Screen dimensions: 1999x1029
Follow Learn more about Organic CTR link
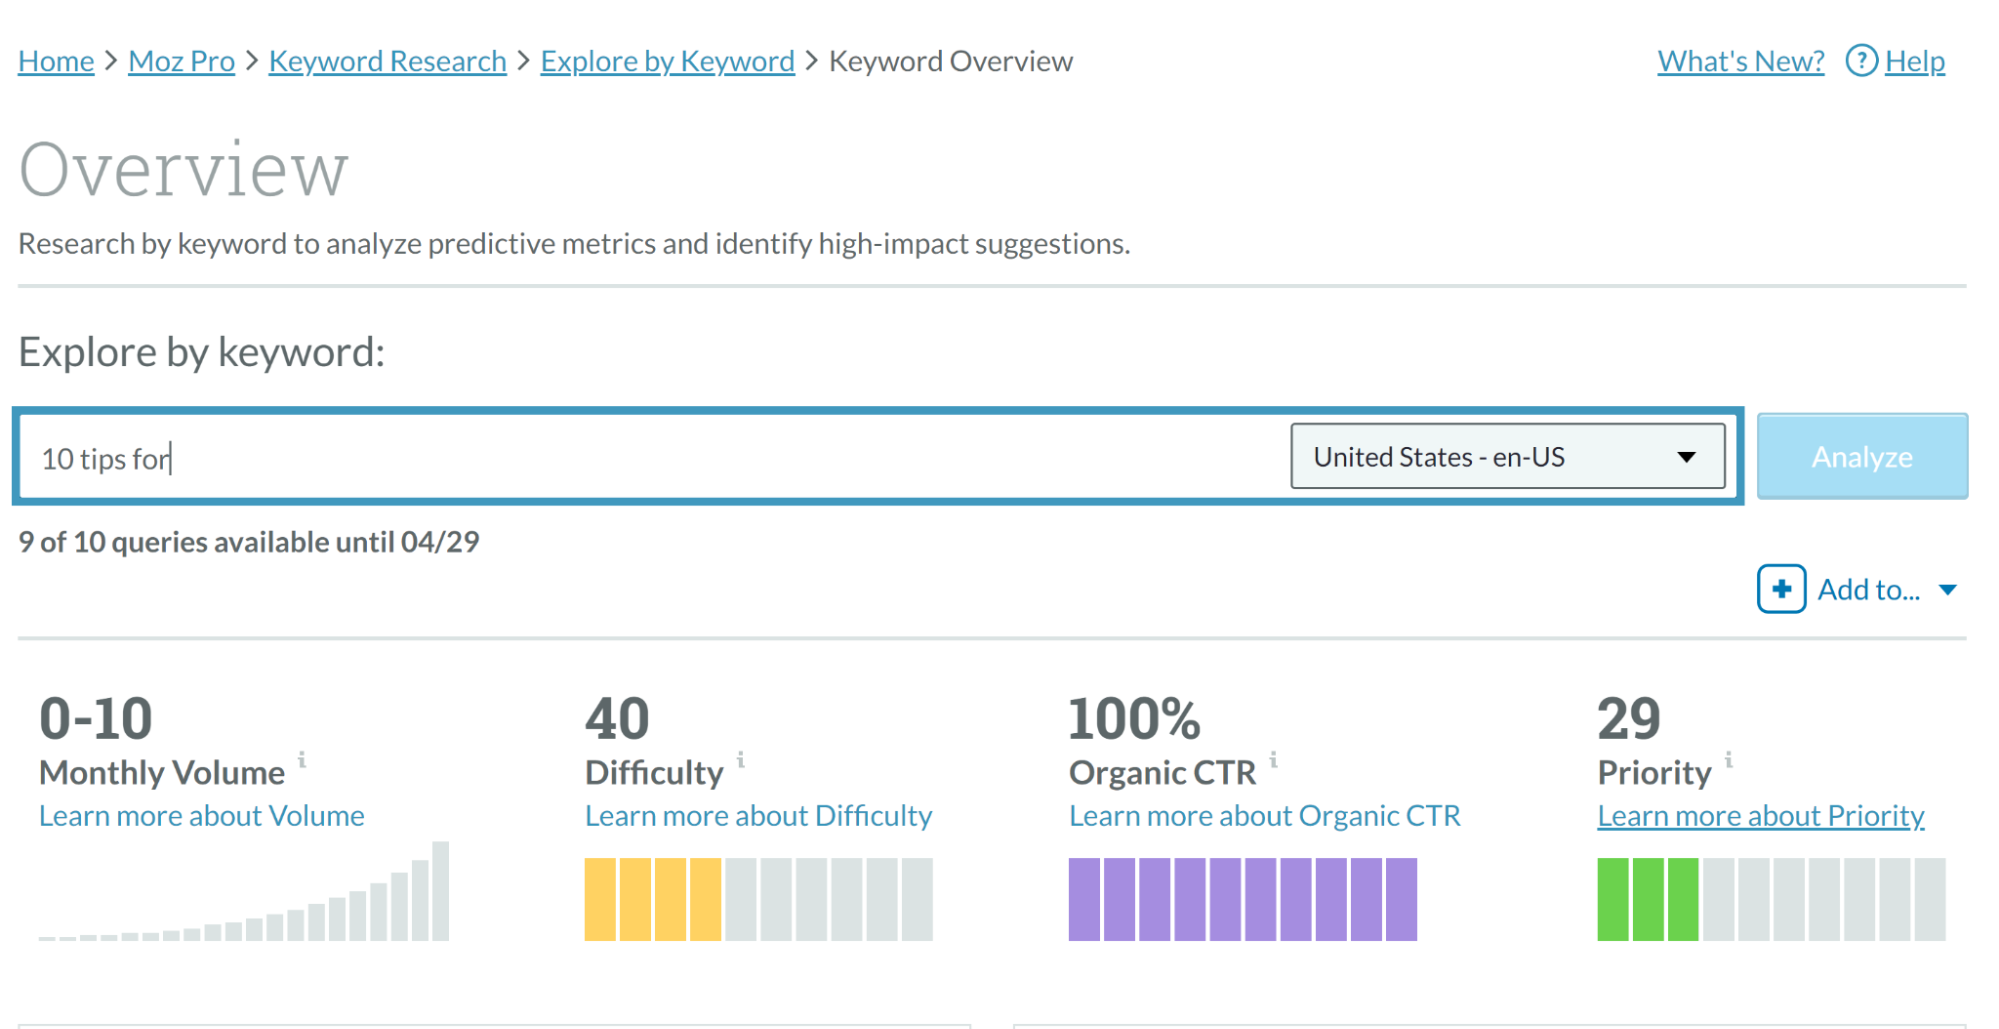click(1264, 816)
